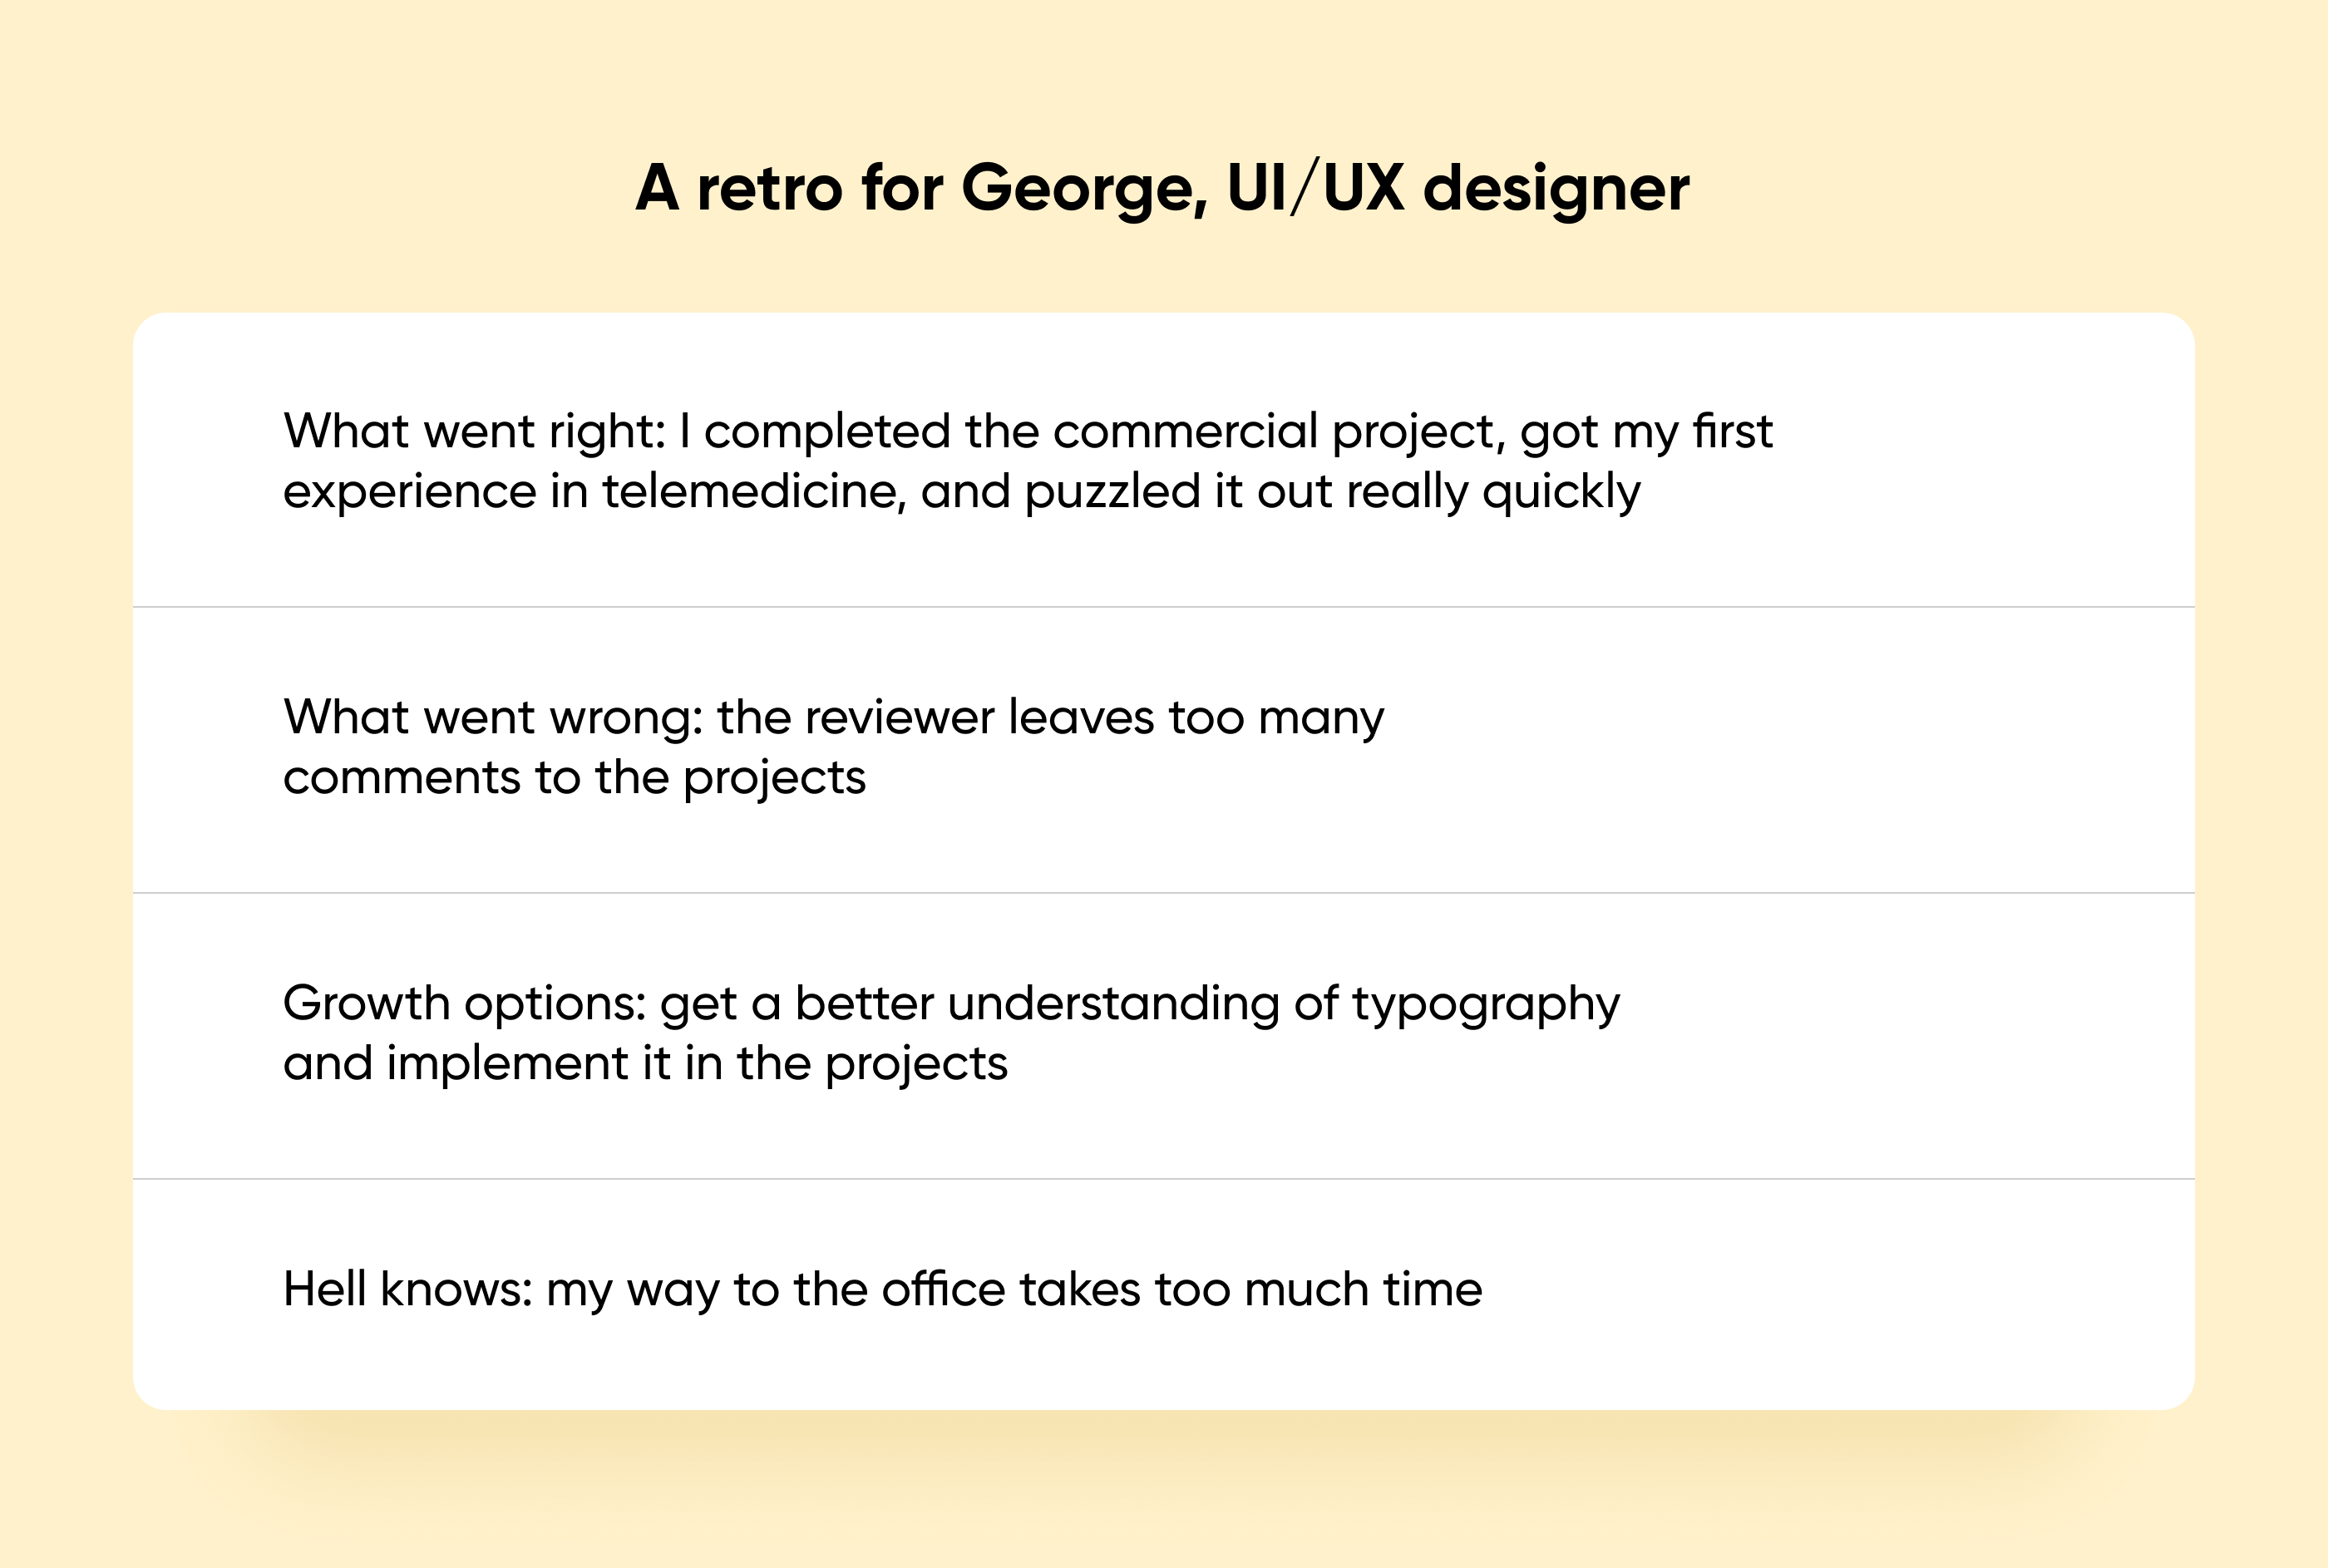Select the "Growth options" row
Viewport: 2328px width, 1568px height.
(x=1164, y=1036)
